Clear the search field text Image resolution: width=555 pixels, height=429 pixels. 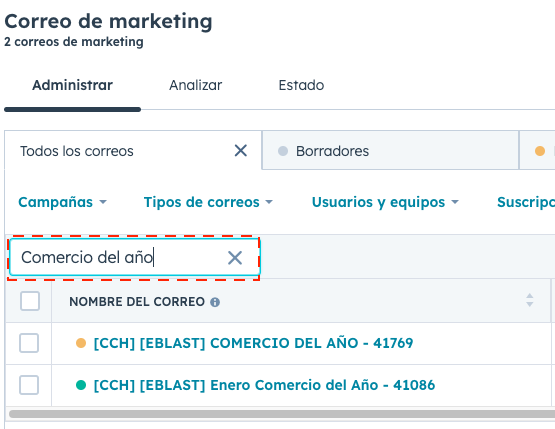(x=235, y=258)
